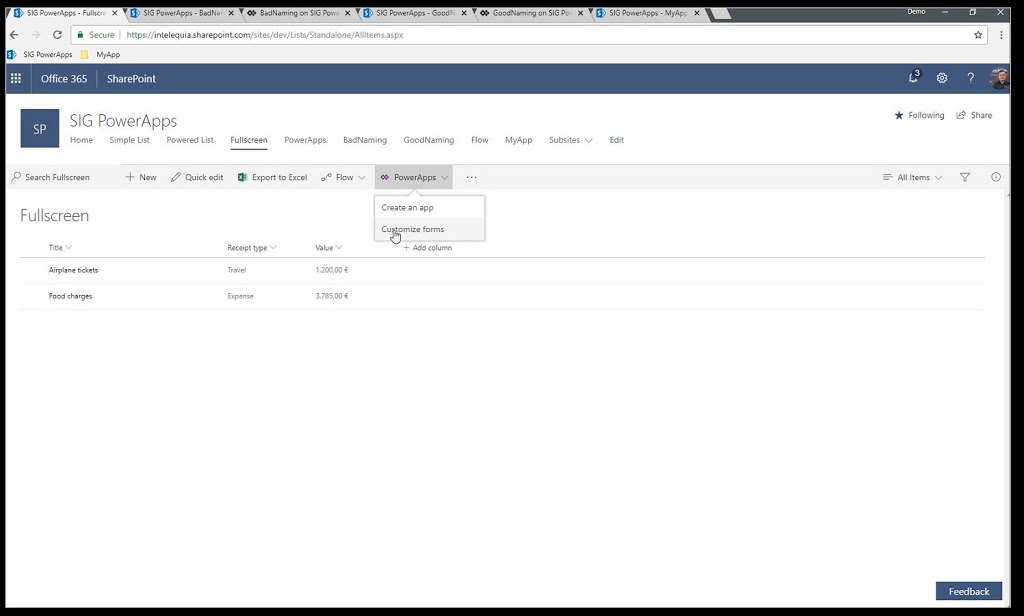Open the more commands ellipsis

click(472, 177)
